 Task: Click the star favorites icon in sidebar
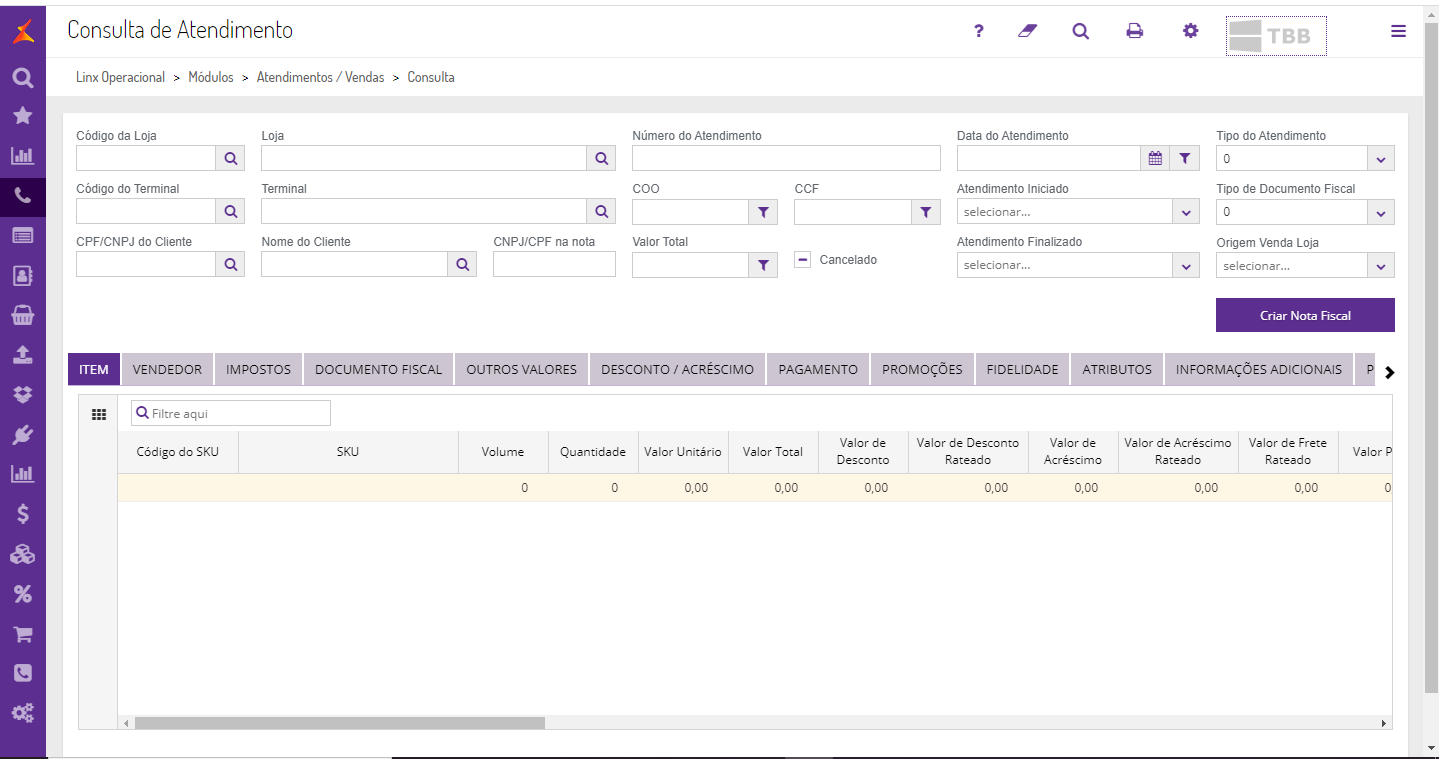coord(23,116)
